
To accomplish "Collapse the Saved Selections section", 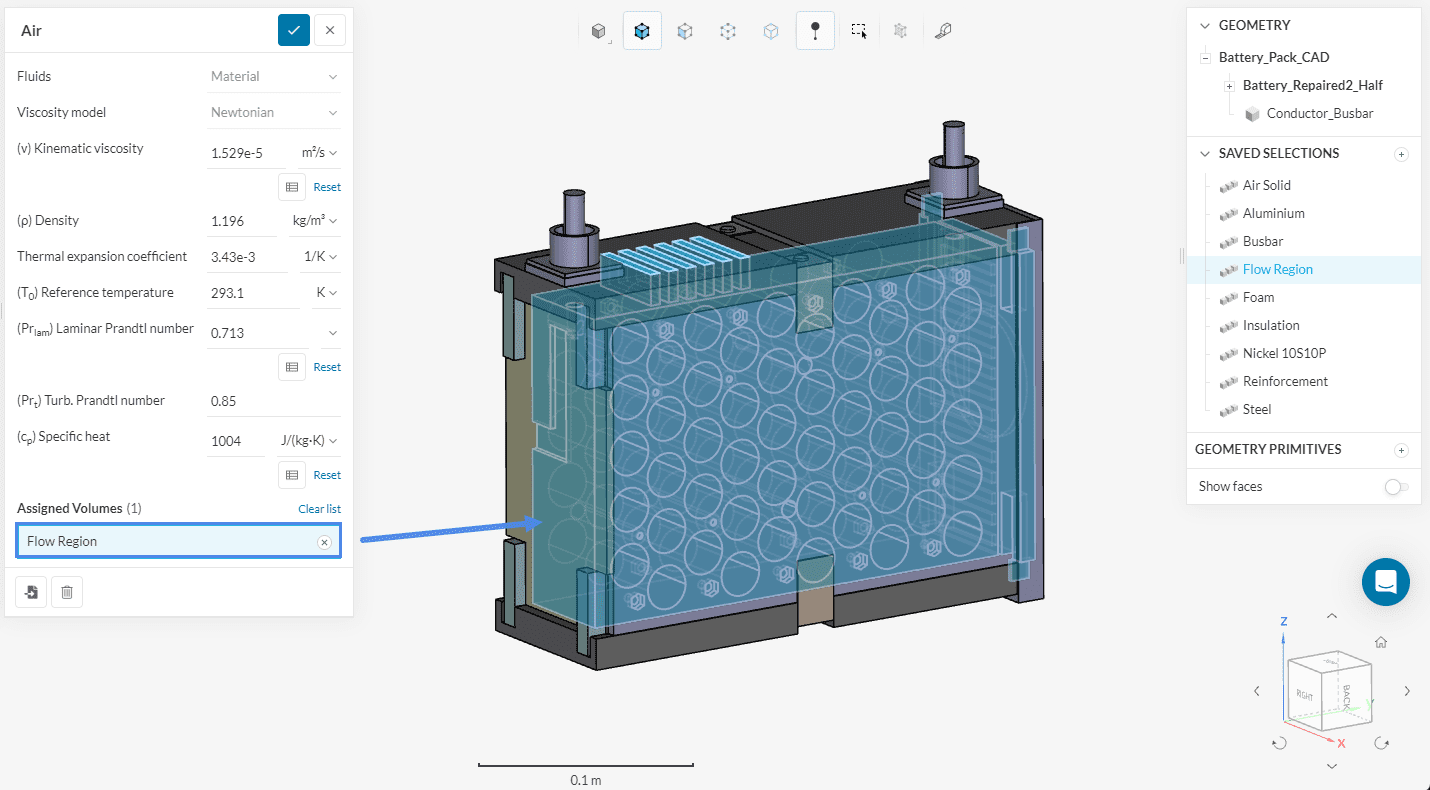I will [x=1204, y=154].
